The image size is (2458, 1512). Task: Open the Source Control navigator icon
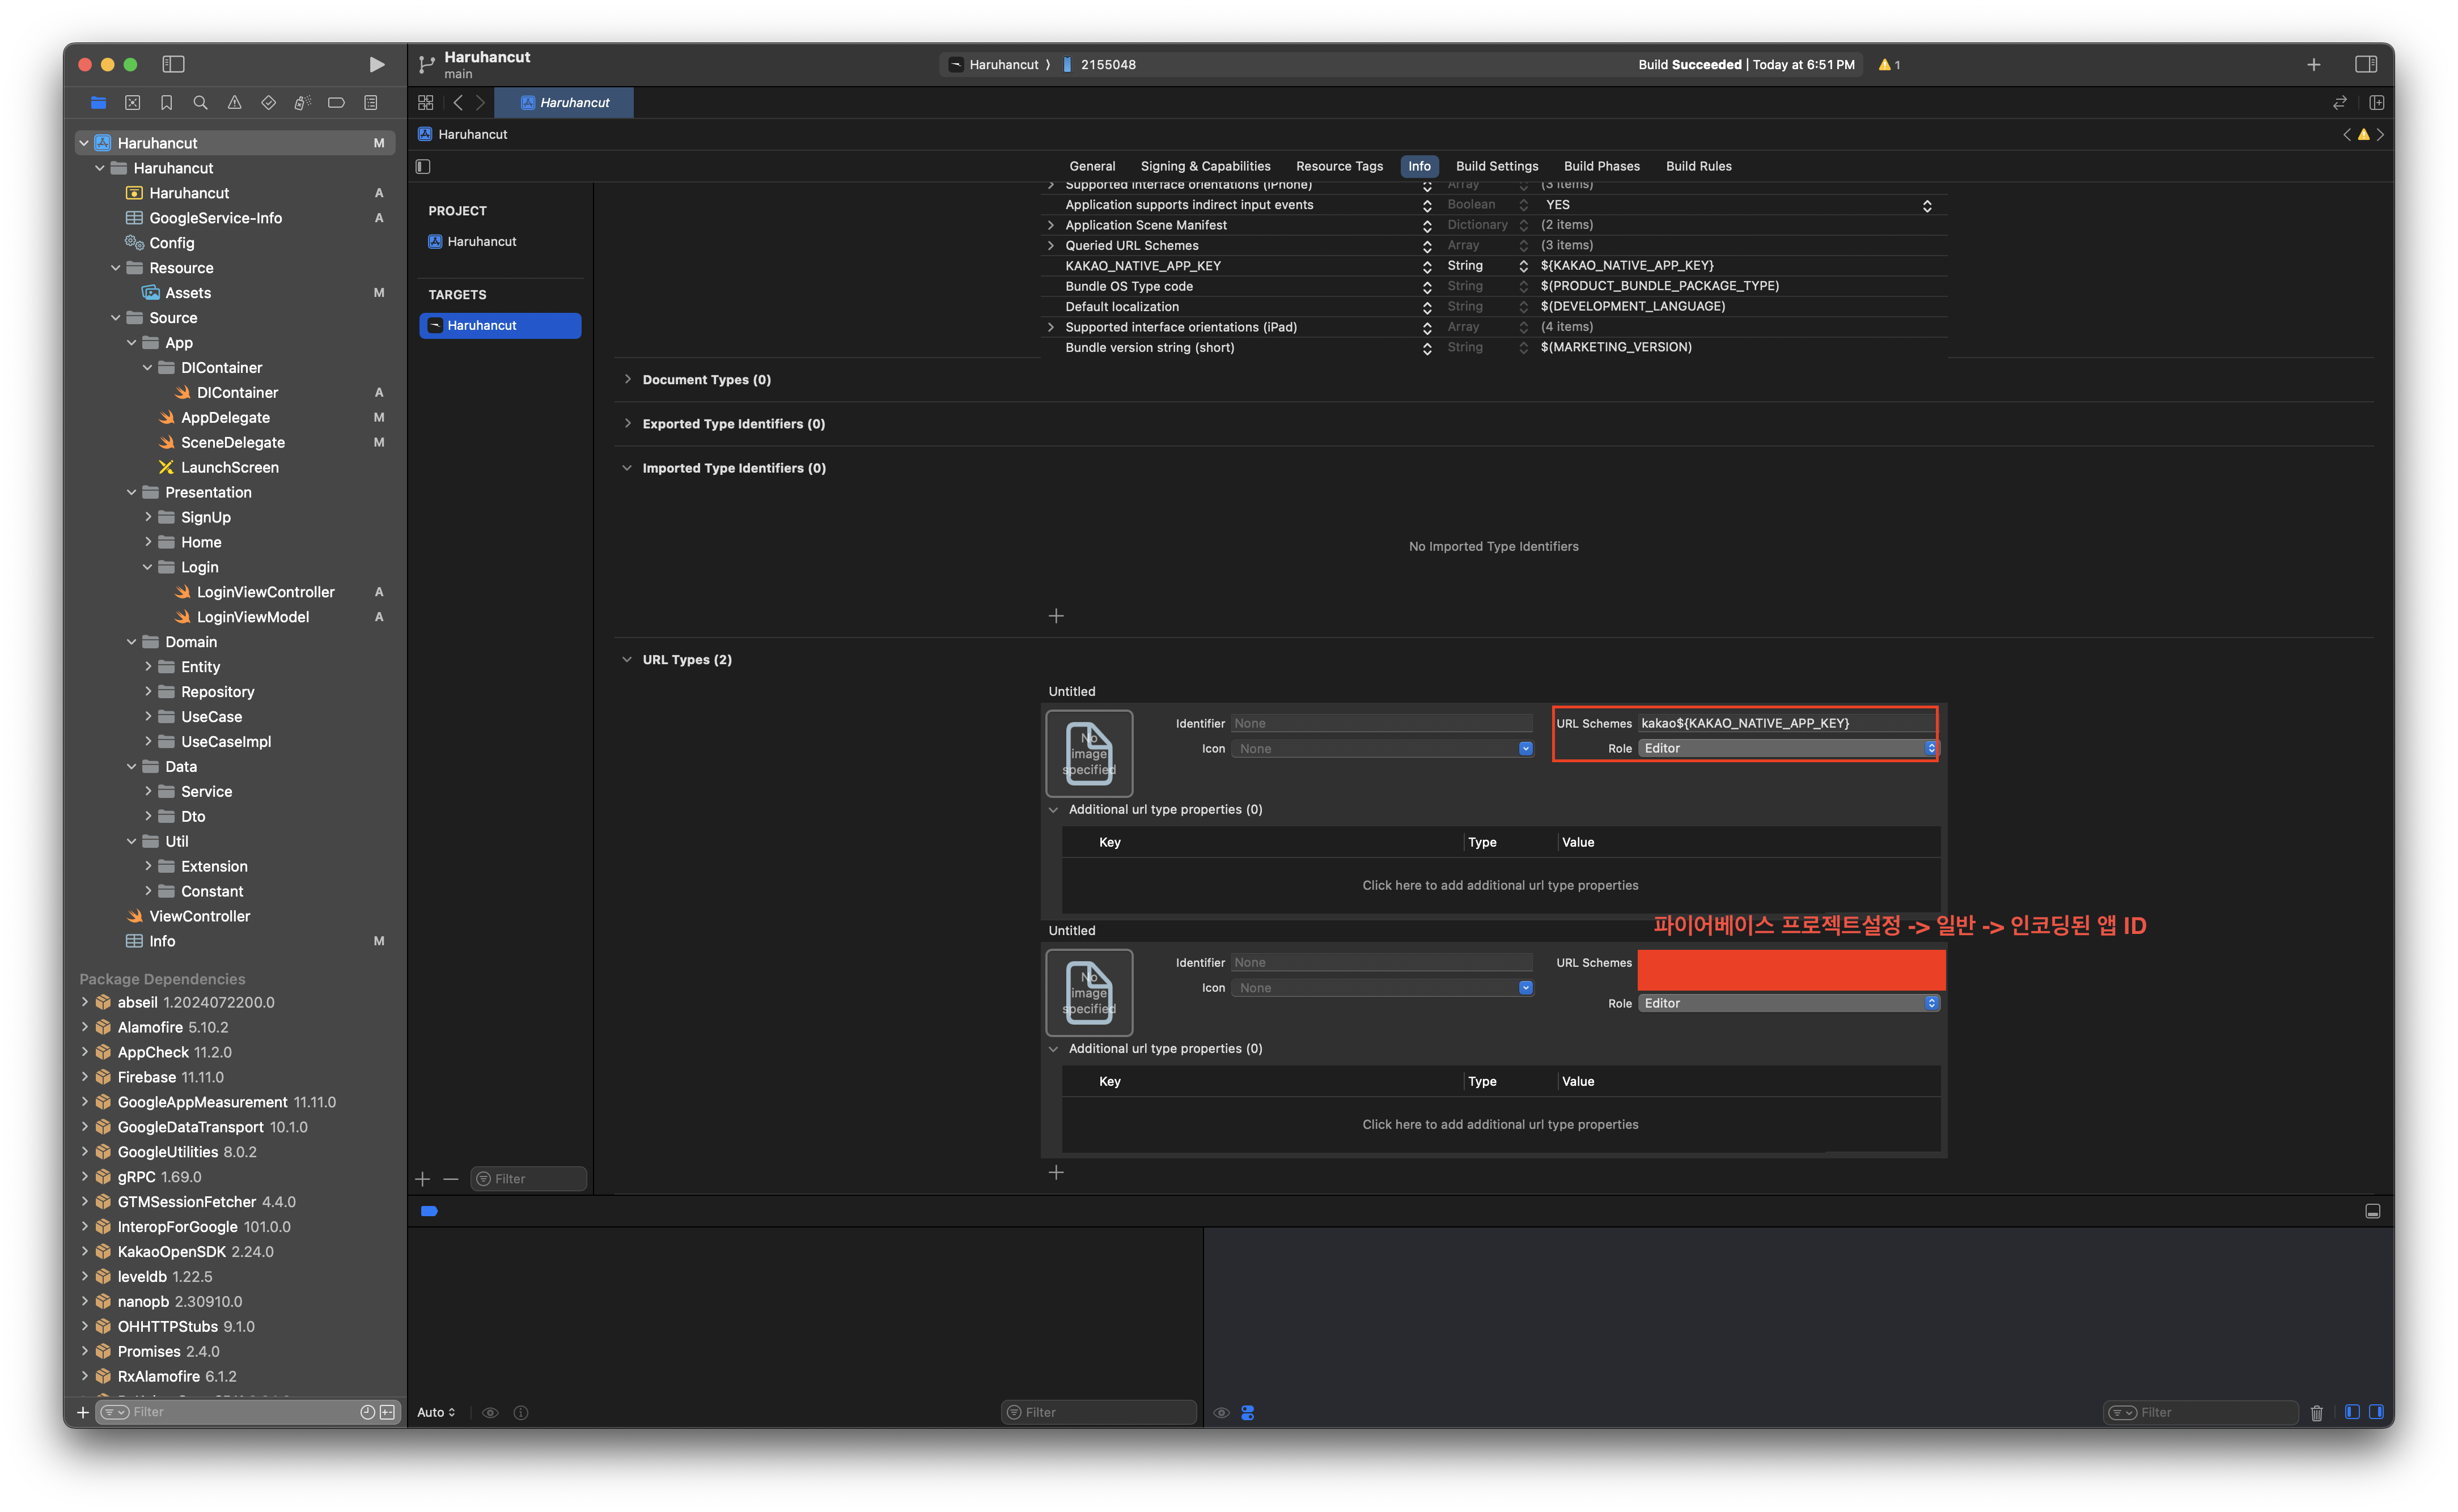pos(132,102)
